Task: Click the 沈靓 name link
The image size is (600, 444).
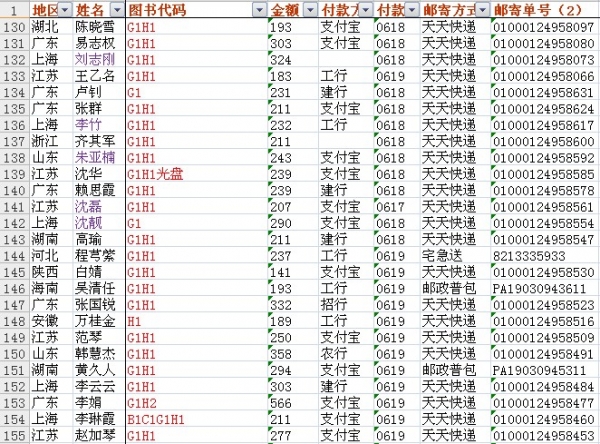Action: tap(88, 222)
